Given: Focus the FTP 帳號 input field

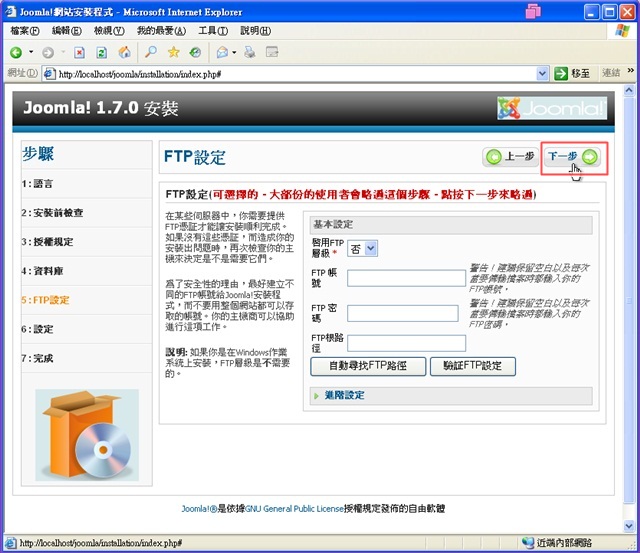Looking at the screenshot, I should [406, 278].
